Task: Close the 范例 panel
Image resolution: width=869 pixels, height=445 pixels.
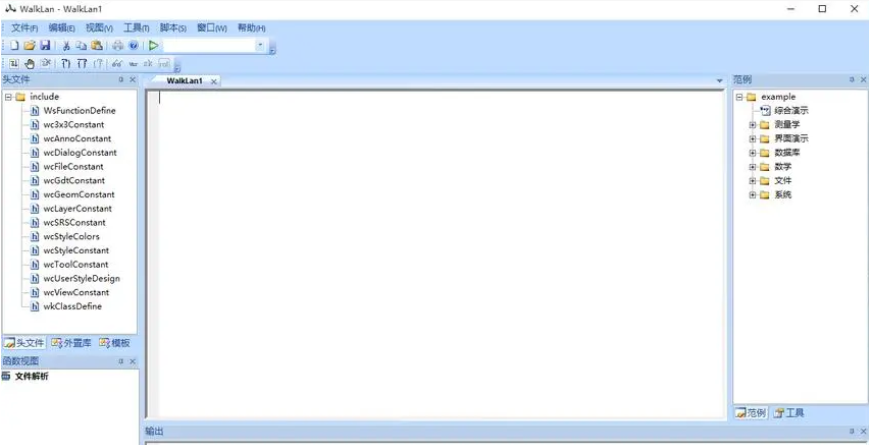Action: tap(863, 80)
